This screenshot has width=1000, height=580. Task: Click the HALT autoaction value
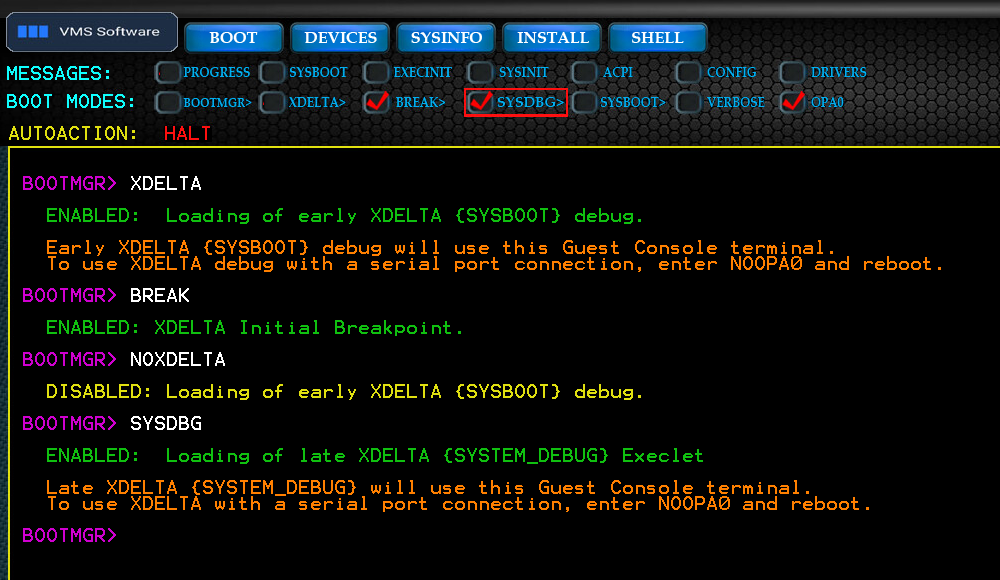point(187,133)
